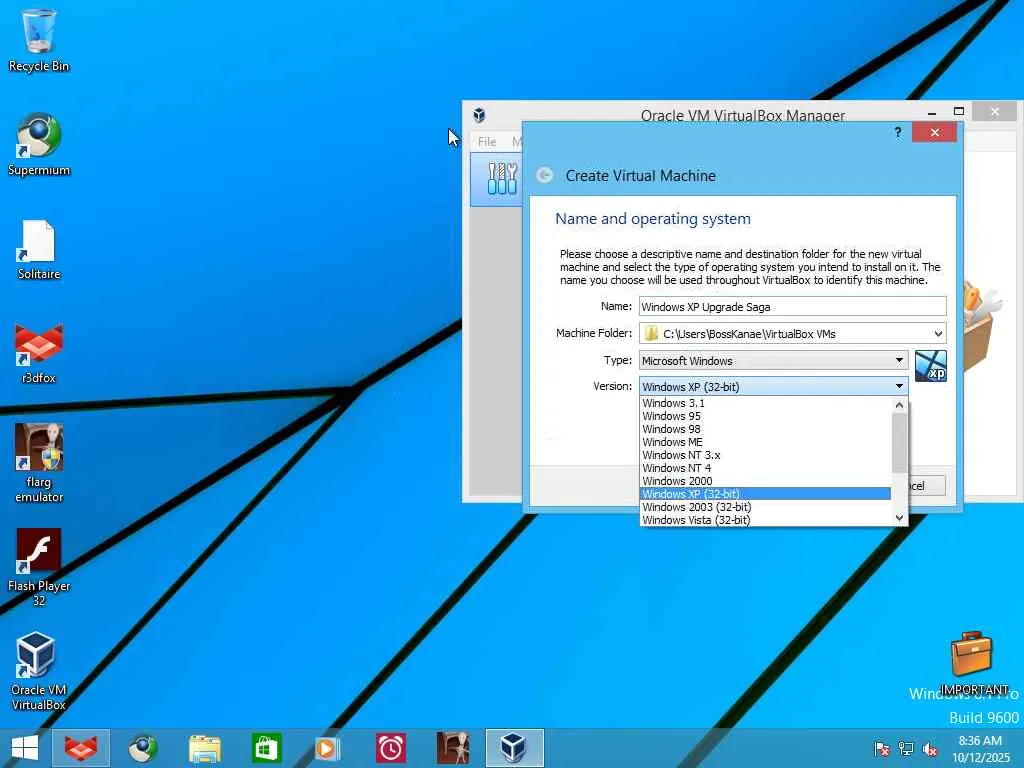Minimize the VirtualBox Manager window

point(932,112)
